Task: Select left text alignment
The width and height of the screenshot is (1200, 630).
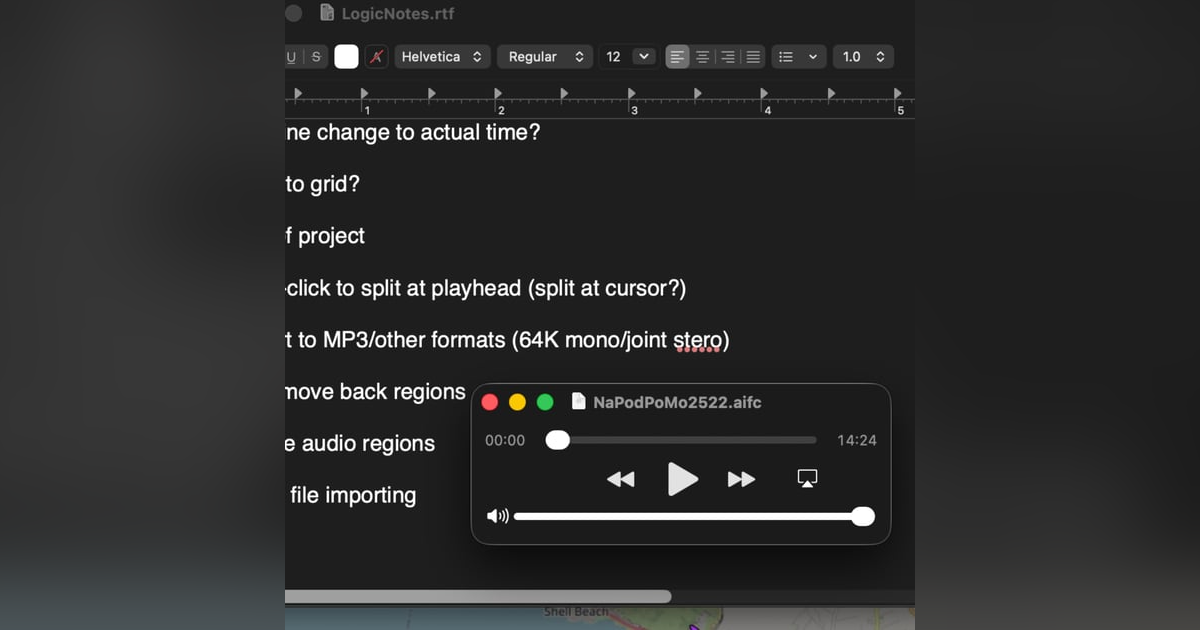Action: 678,56
